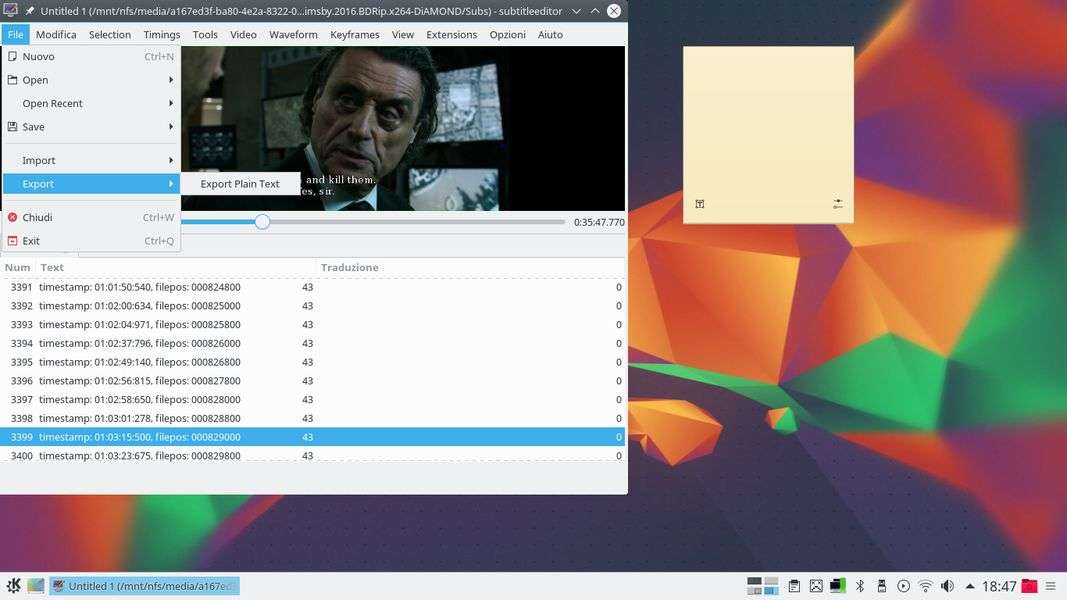Open the media player tray icon
Viewport: 1067px width, 600px height.
[903, 586]
